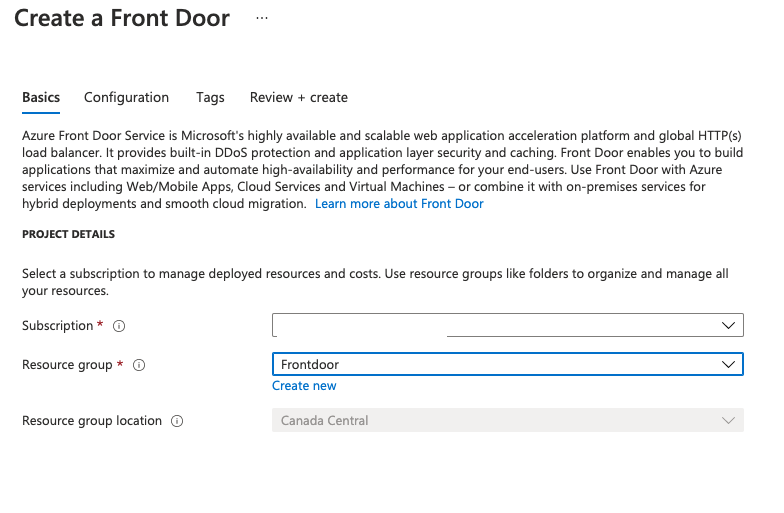Click the Frontdoor text in Resource group field
This screenshot has width=784, height=513.
(x=310, y=365)
